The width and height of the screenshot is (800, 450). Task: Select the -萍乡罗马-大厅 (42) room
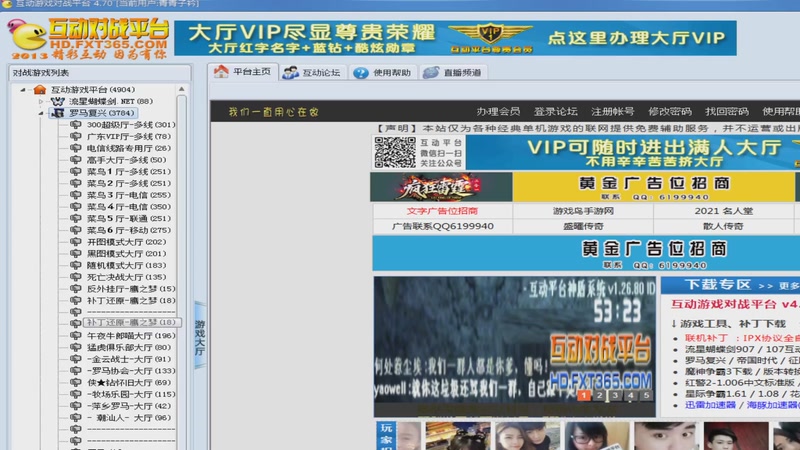coord(129,406)
